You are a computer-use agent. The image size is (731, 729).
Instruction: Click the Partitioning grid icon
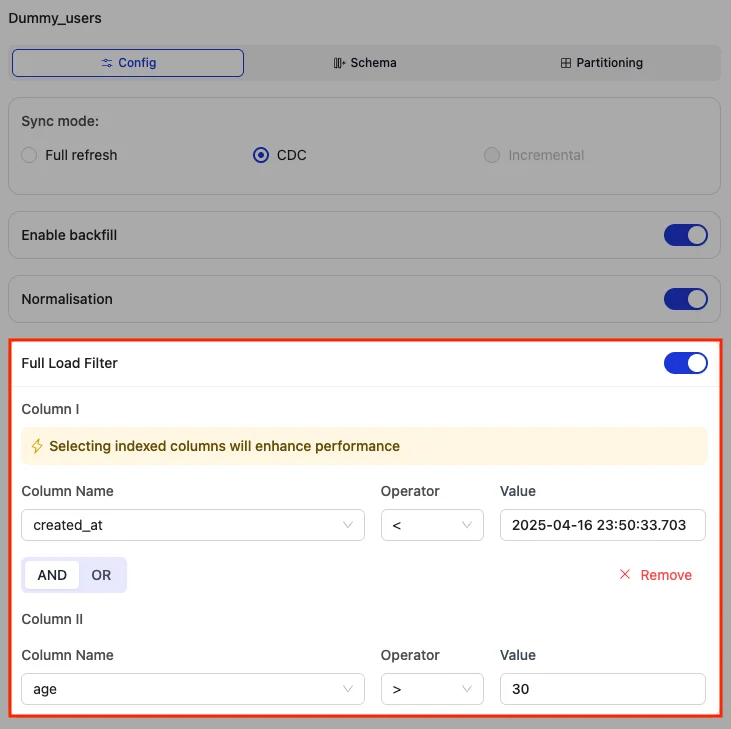pyautogui.click(x=566, y=63)
